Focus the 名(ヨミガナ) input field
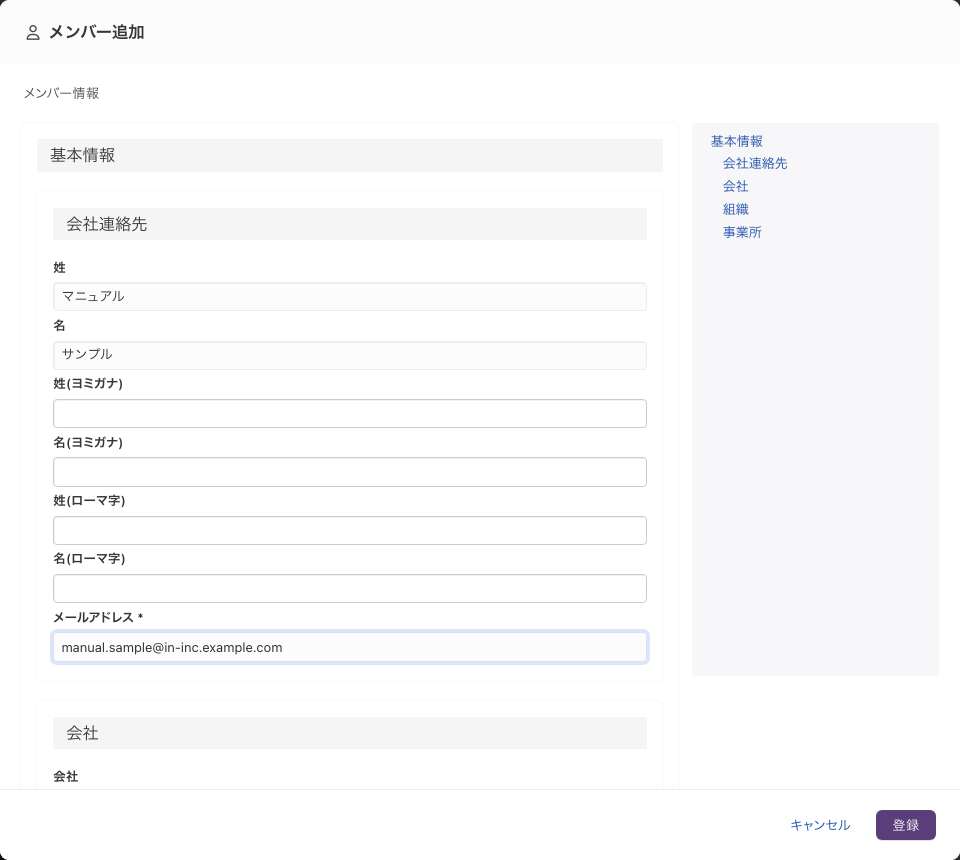The height and width of the screenshot is (860, 960). [x=350, y=472]
